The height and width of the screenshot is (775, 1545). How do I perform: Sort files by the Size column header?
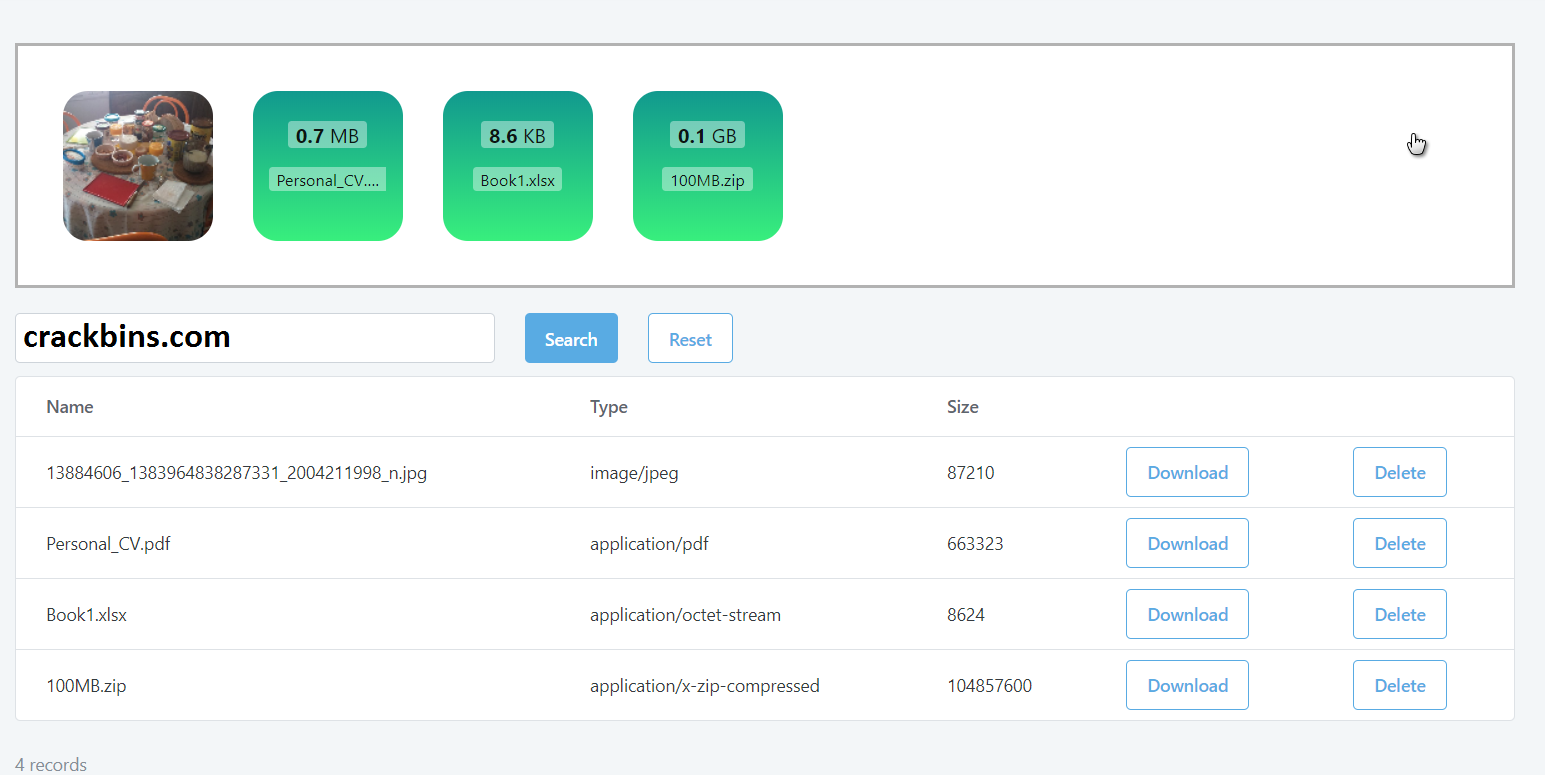(x=963, y=407)
